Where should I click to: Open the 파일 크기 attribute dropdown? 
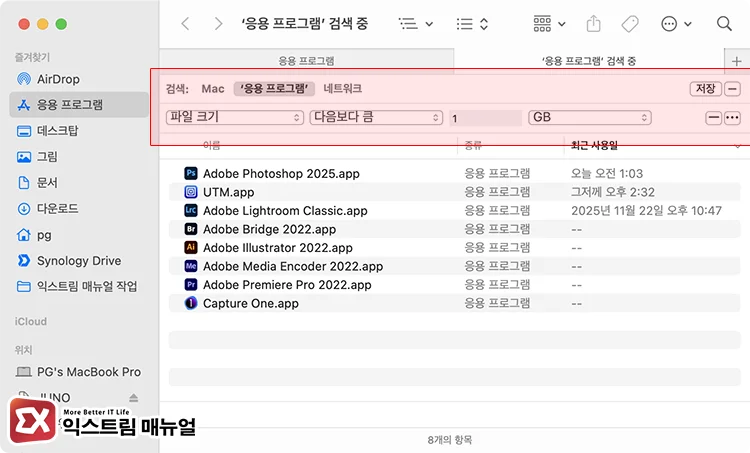tap(235, 117)
